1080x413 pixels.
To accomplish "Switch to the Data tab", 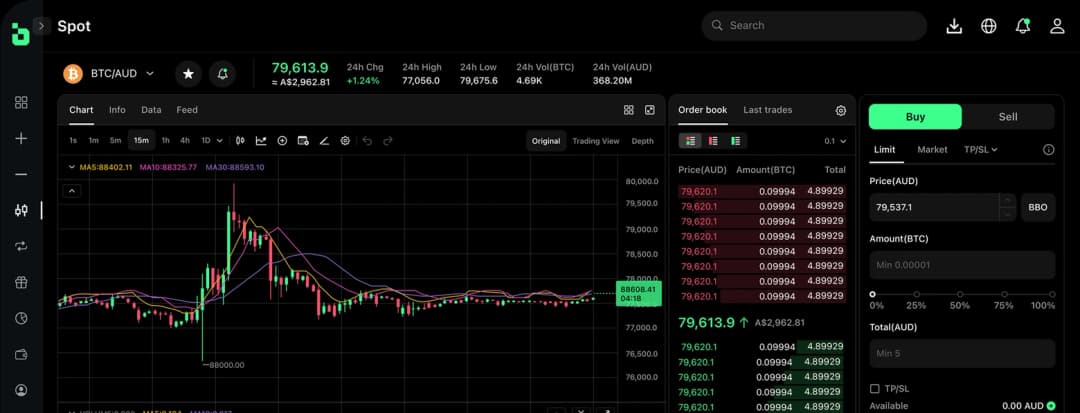I will pos(151,110).
